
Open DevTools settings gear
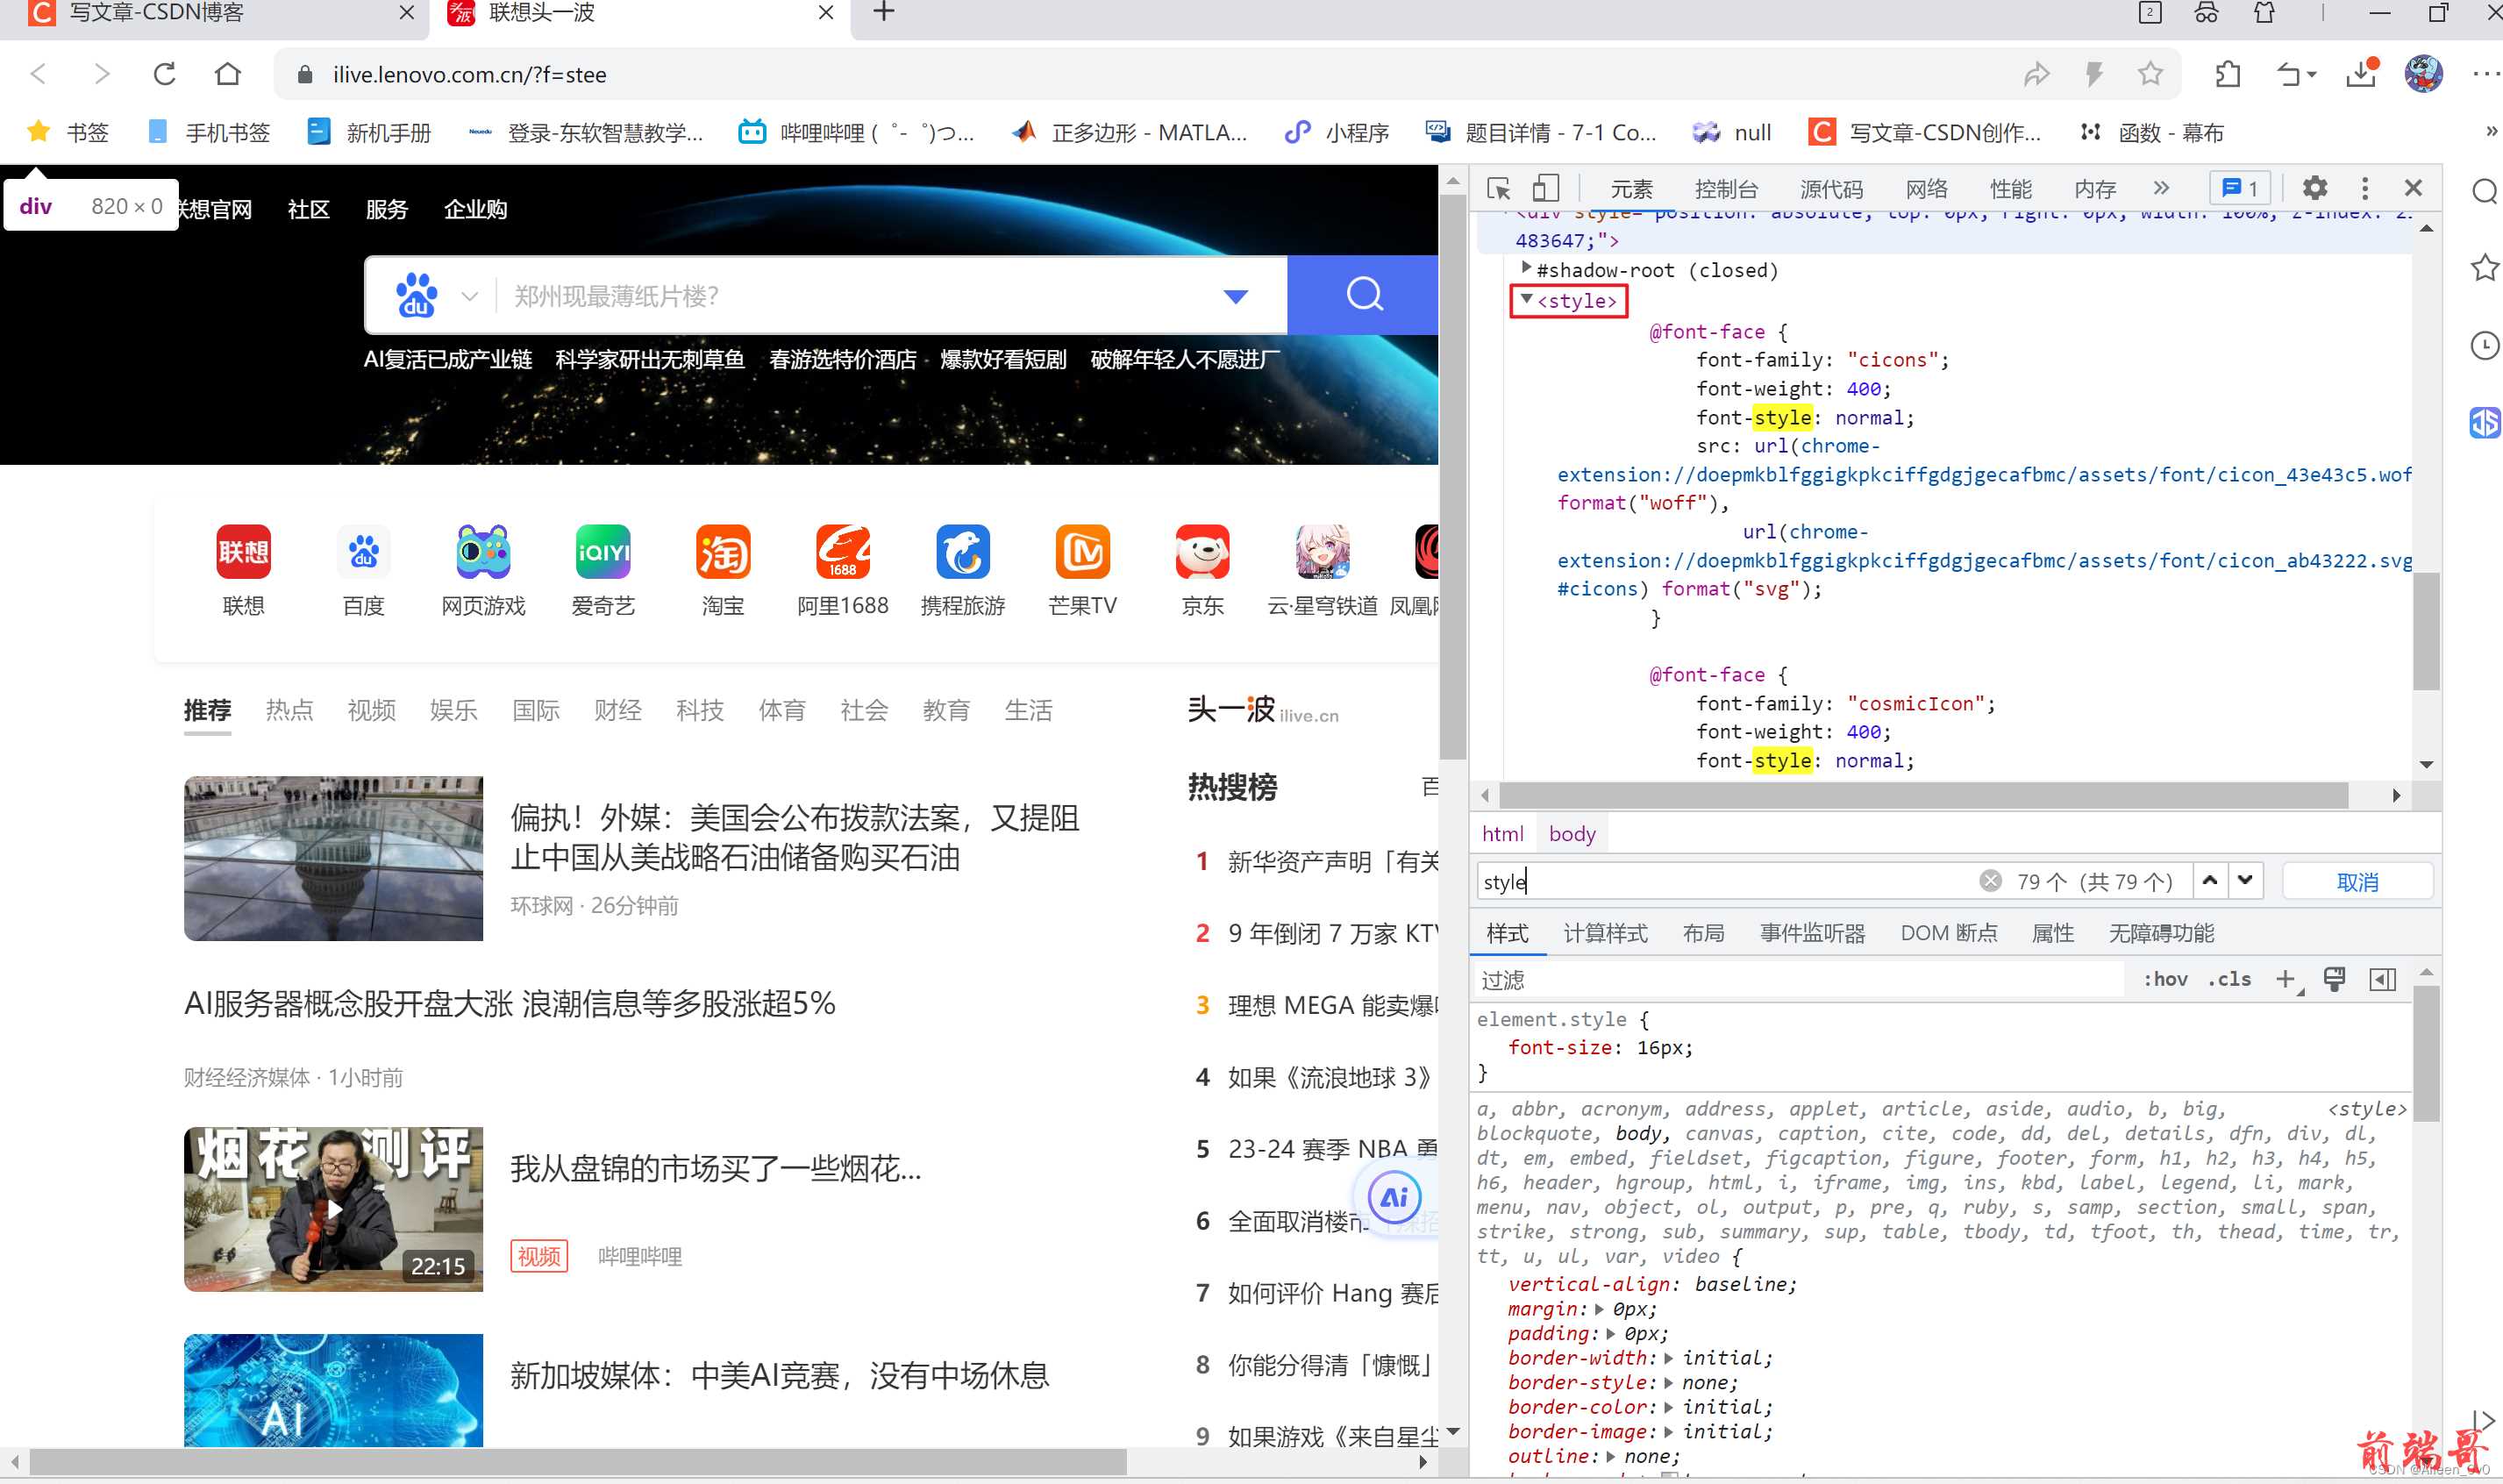(x=2314, y=188)
